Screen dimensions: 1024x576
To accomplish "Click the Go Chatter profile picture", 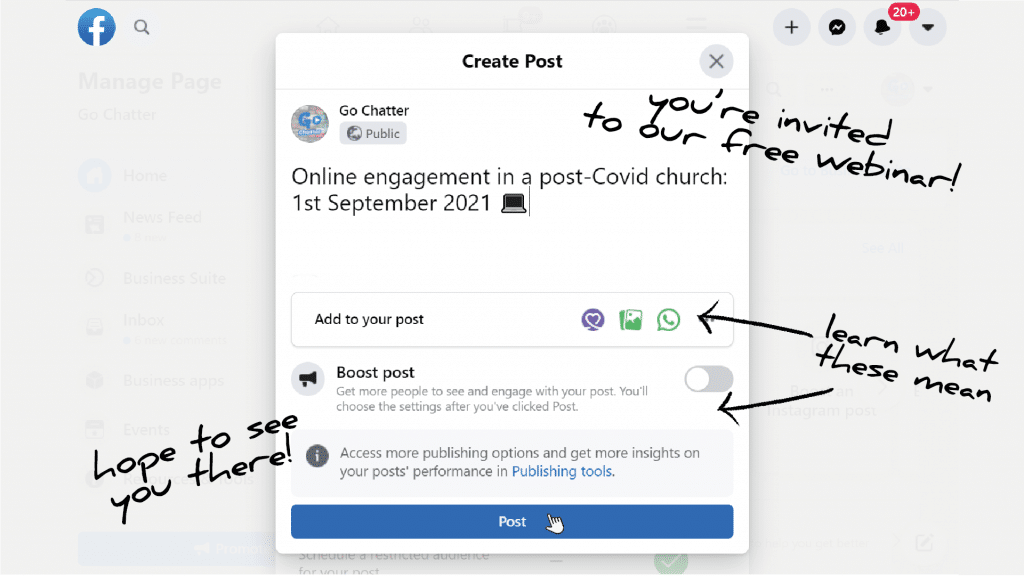I will [310, 123].
